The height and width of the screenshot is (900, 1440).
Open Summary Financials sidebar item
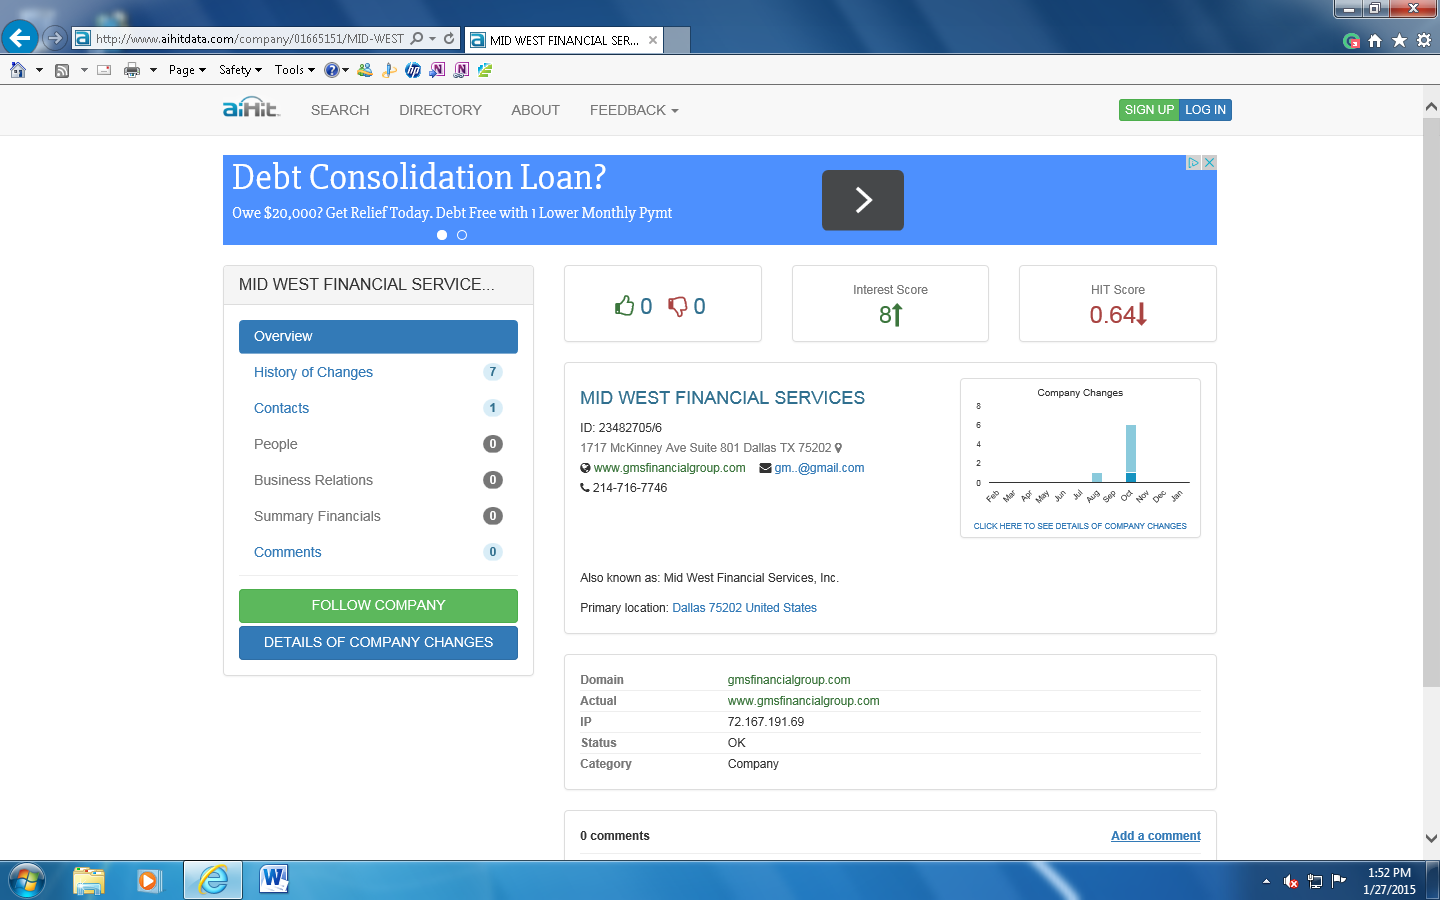pos(378,516)
